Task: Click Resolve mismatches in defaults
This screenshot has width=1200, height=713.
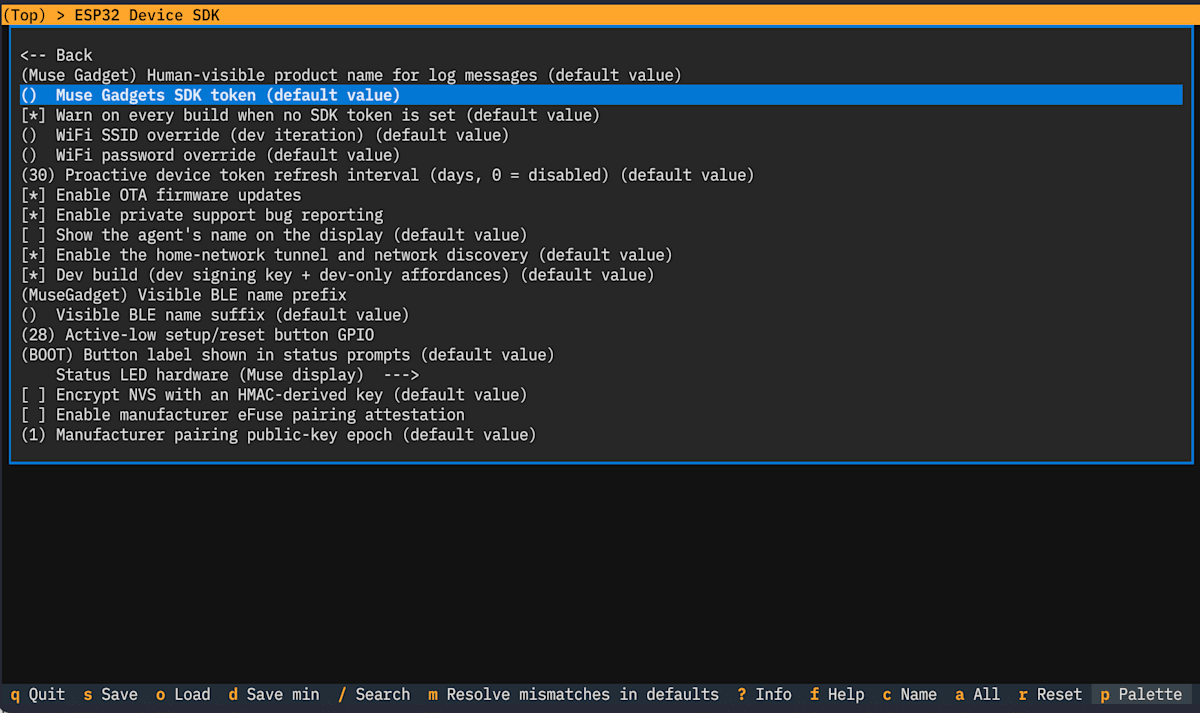Action: pyautogui.click(x=574, y=694)
